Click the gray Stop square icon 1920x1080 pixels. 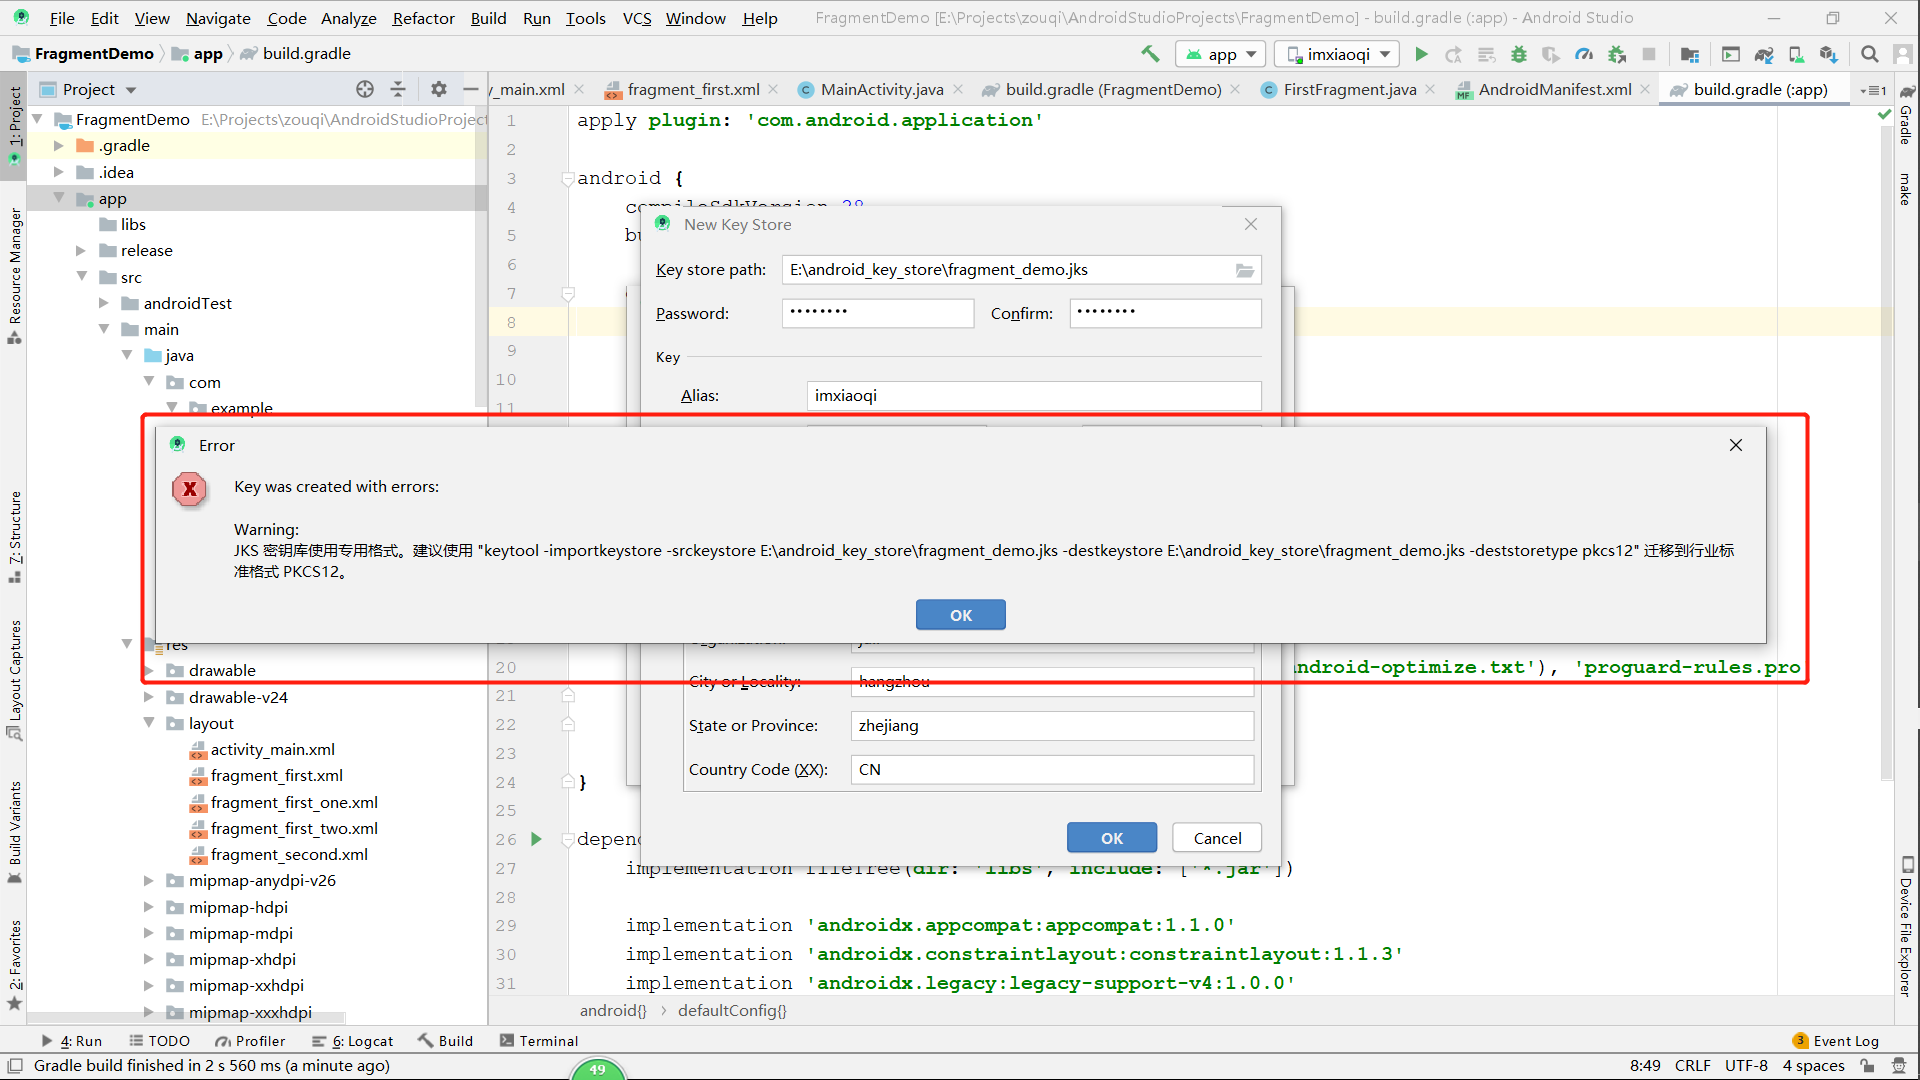[x=1649, y=54]
